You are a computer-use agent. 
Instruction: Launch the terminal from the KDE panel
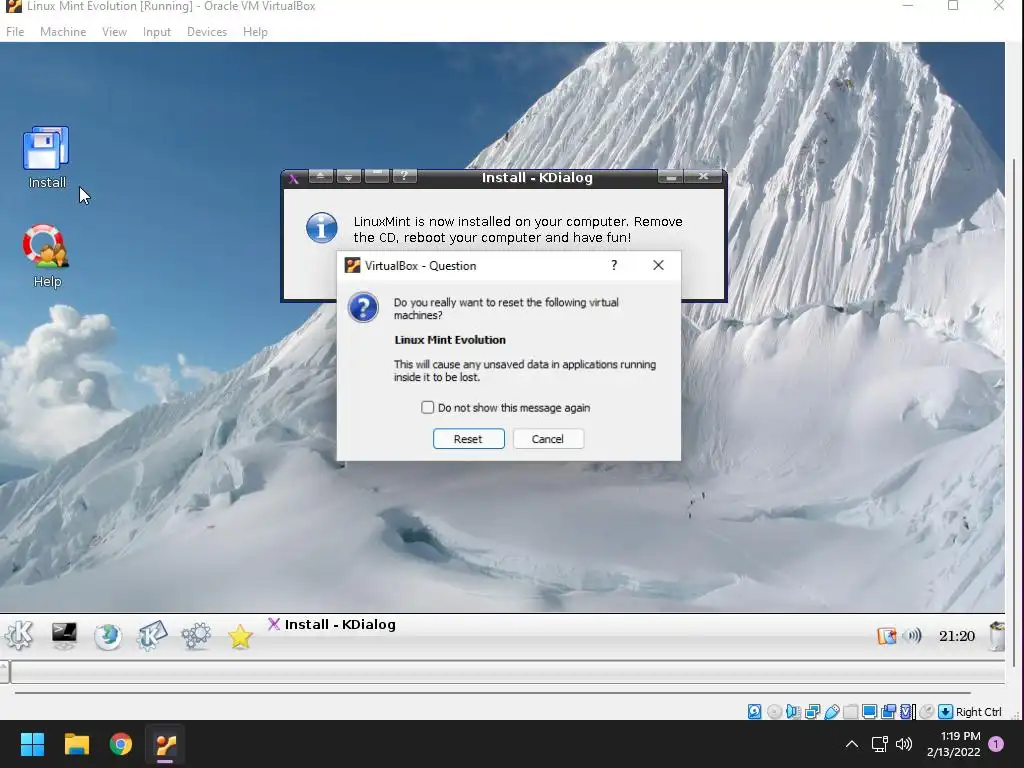(x=64, y=635)
